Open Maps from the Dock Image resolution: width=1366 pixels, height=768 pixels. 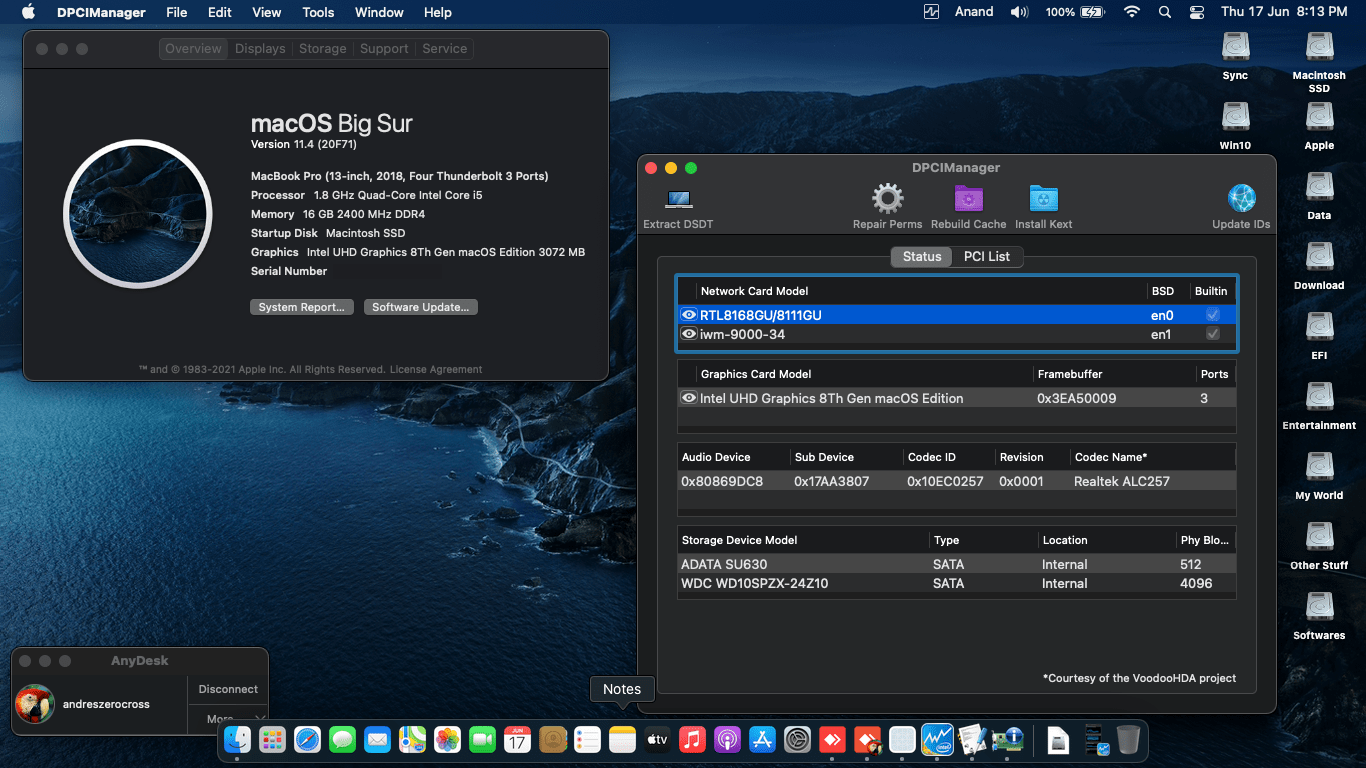click(412, 740)
